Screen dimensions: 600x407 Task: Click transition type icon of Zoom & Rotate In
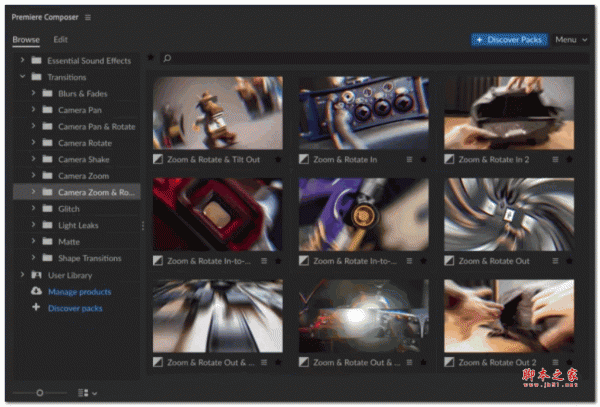coord(304,159)
